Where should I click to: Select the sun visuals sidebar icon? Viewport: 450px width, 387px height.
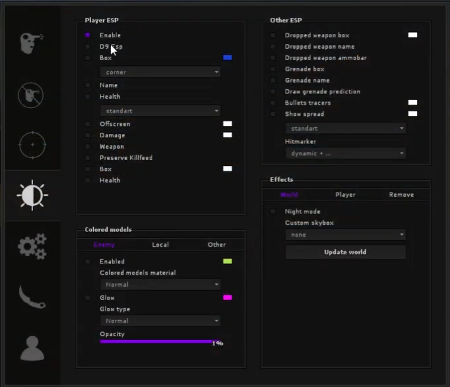point(32,195)
